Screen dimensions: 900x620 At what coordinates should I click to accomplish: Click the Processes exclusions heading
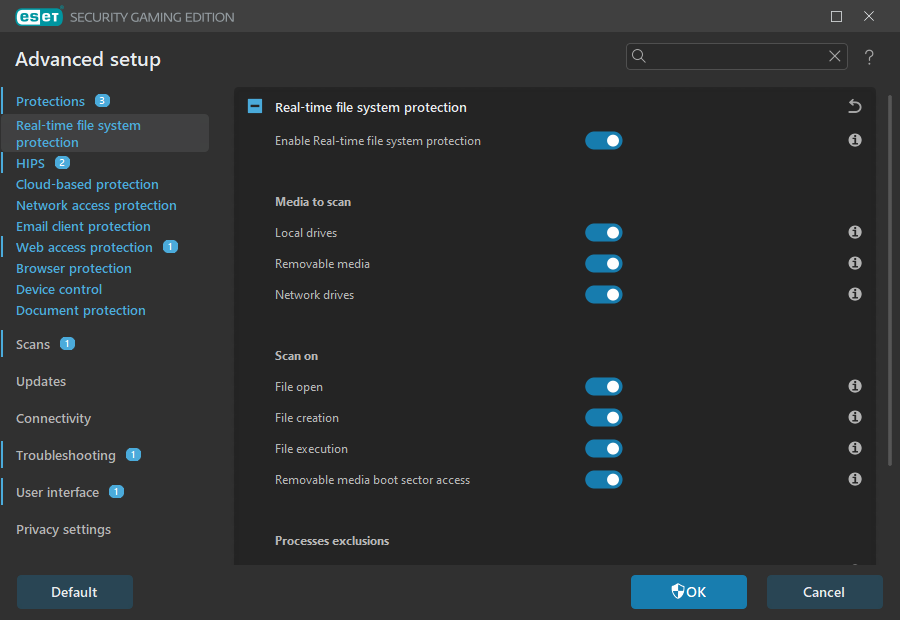click(x=332, y=541)
